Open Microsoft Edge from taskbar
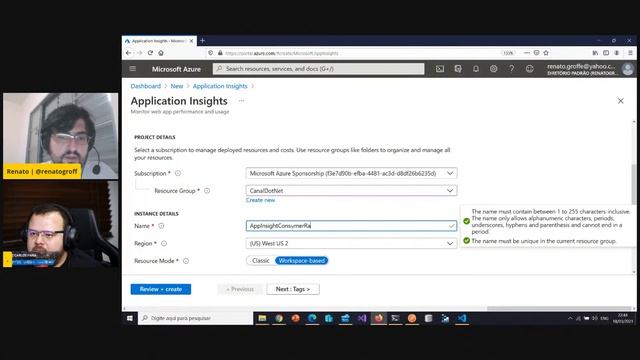 (x=312, y=318)
